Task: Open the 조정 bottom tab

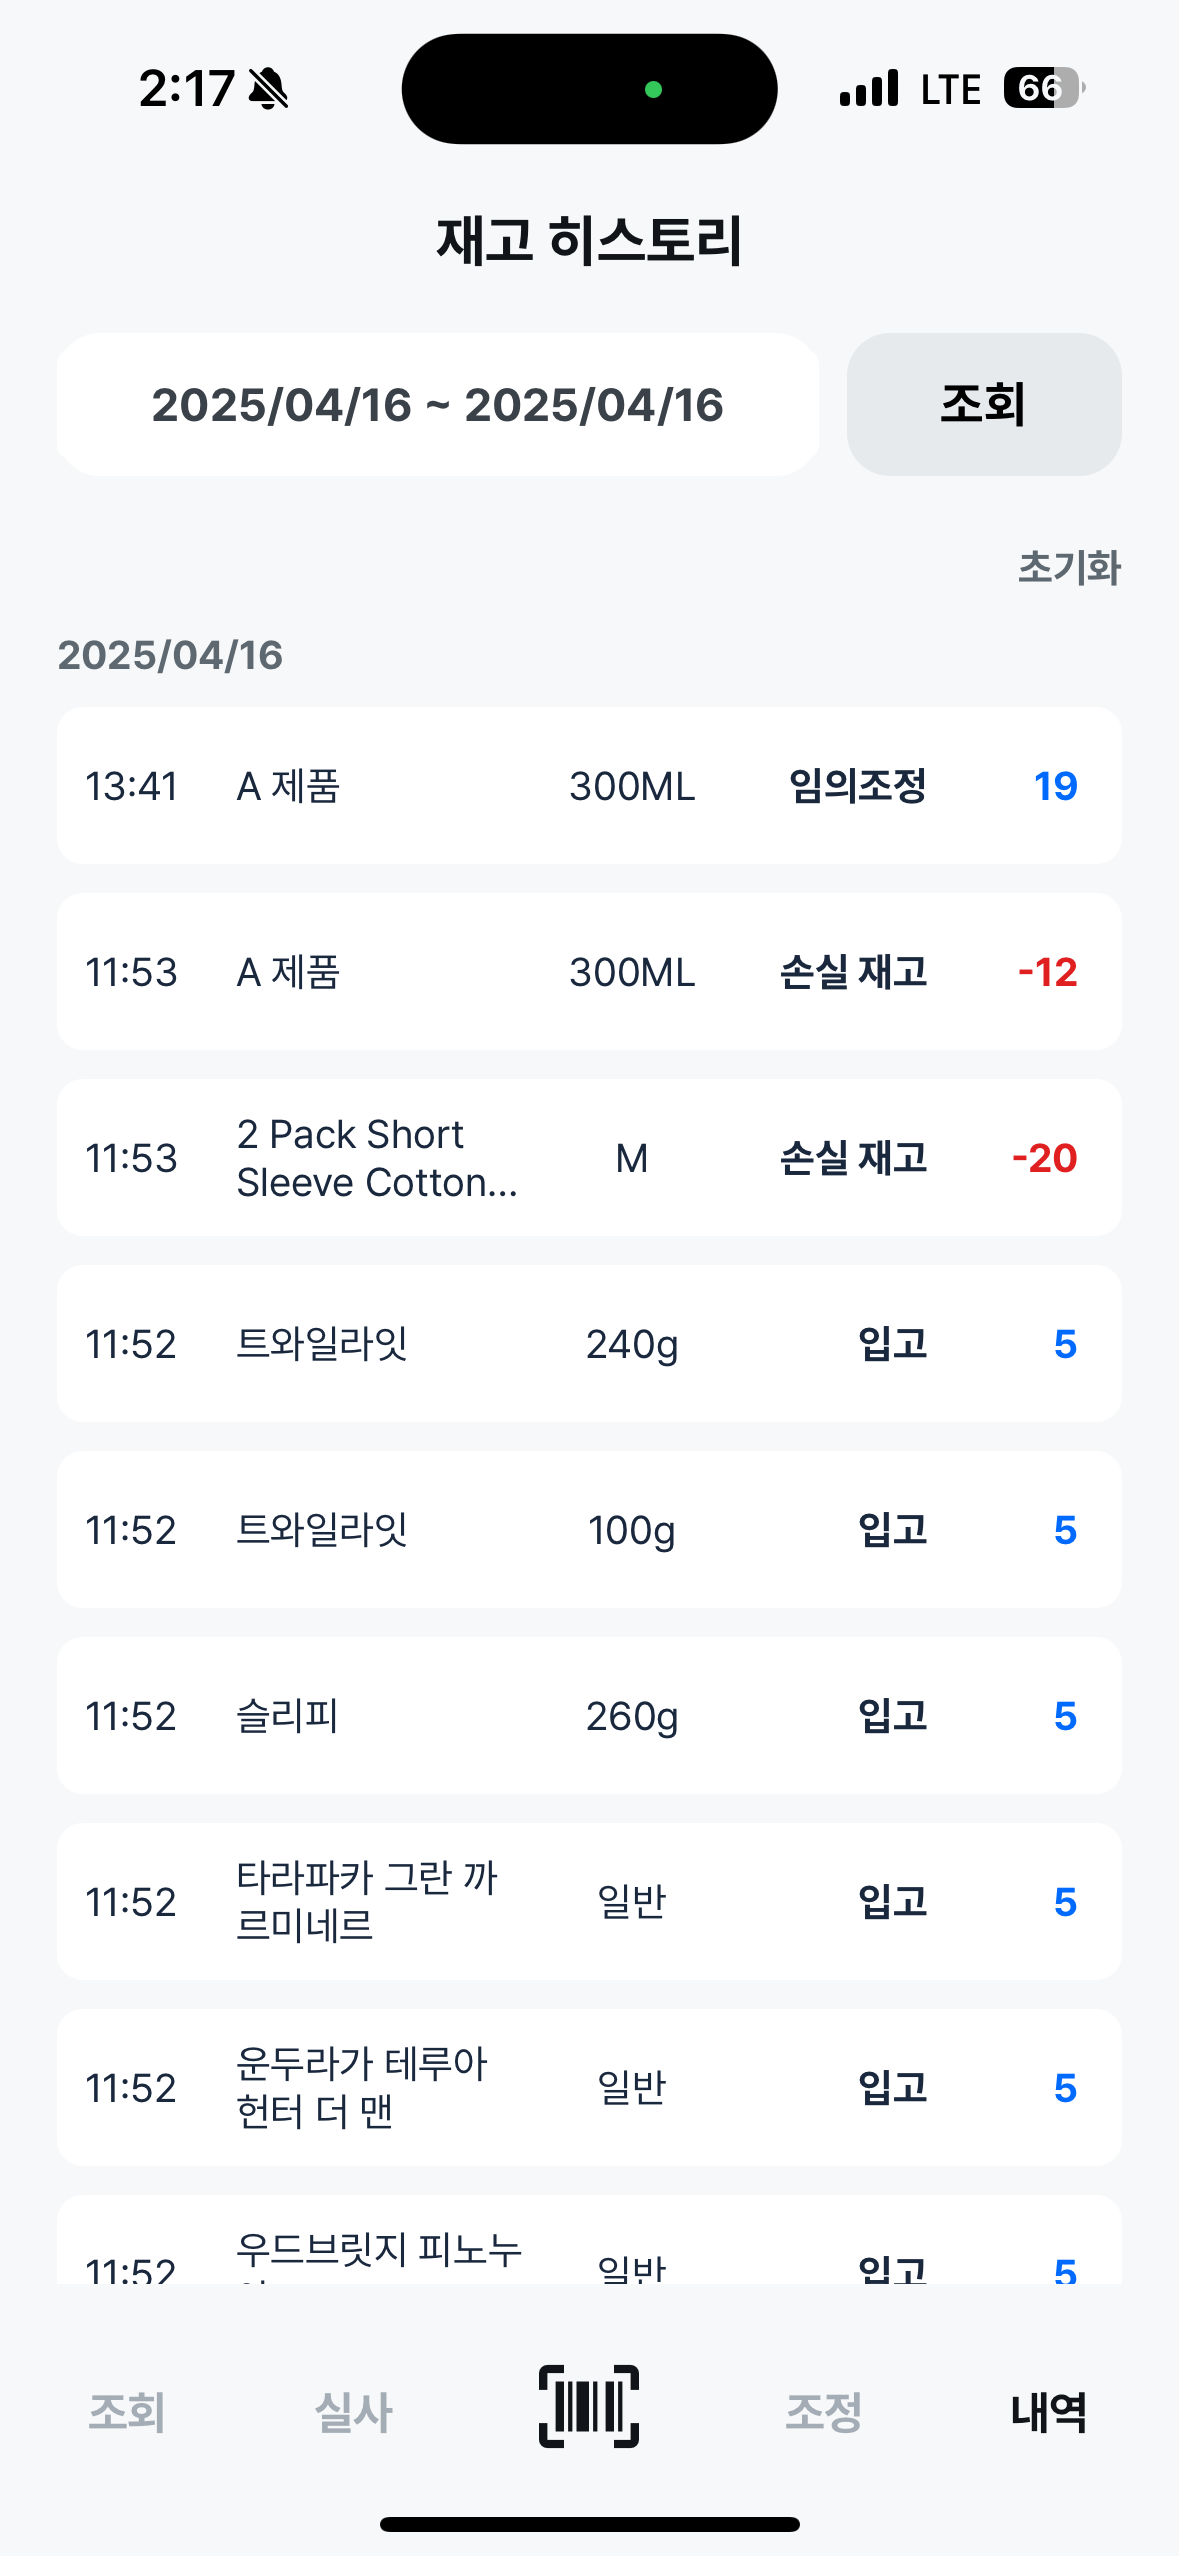Action: pos(823,2412)
